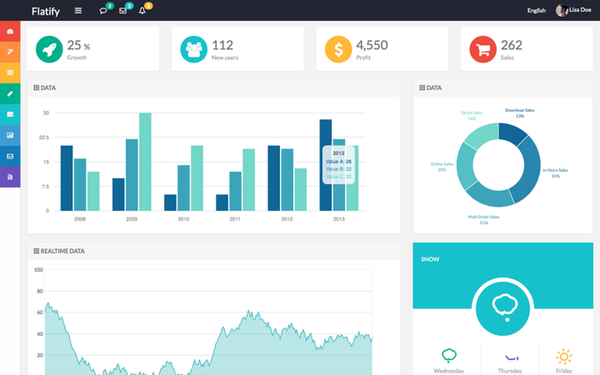Click the yellow badge on bell icon
The image size is (600, 375).
click(x=148, y=6)
